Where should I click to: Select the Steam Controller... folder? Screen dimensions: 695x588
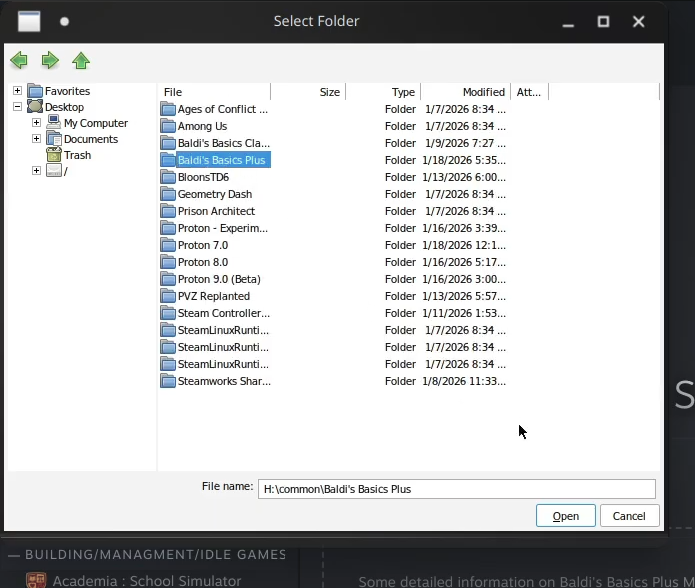(x=223, y=313)
